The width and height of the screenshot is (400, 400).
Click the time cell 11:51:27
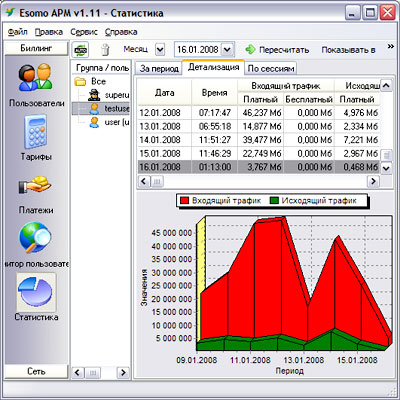[214, 140]
